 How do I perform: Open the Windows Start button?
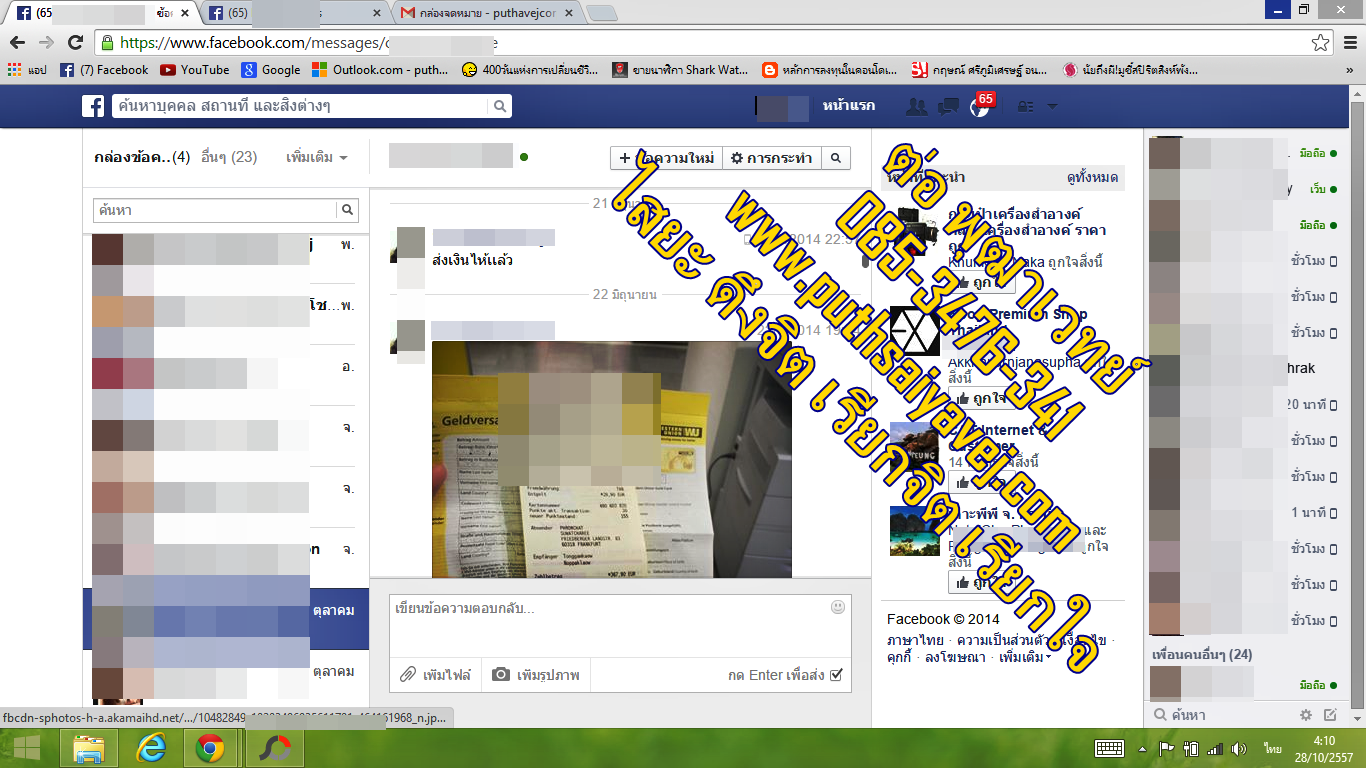pos(25,748)
